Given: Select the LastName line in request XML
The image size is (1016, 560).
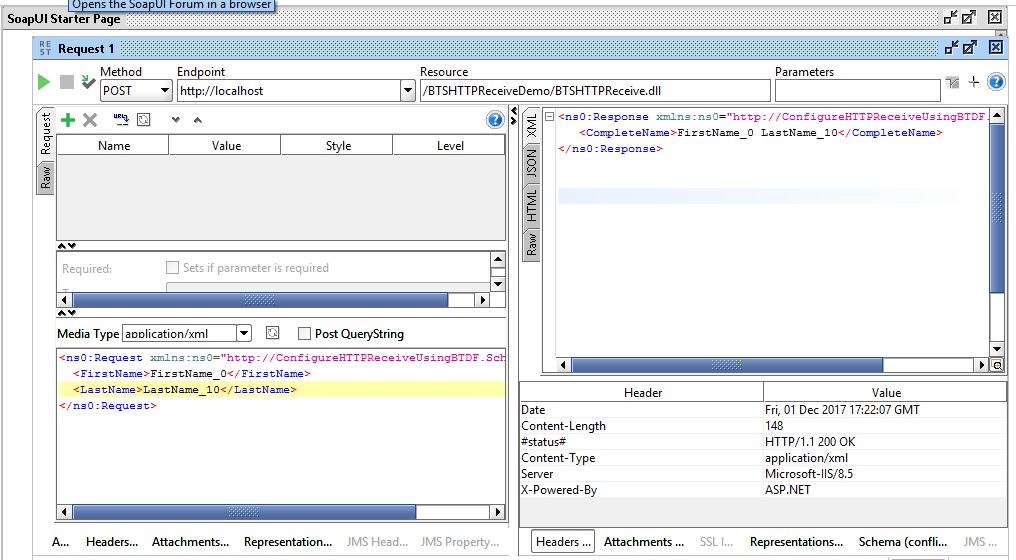Looking at the screenshot, I should (281, 390).
